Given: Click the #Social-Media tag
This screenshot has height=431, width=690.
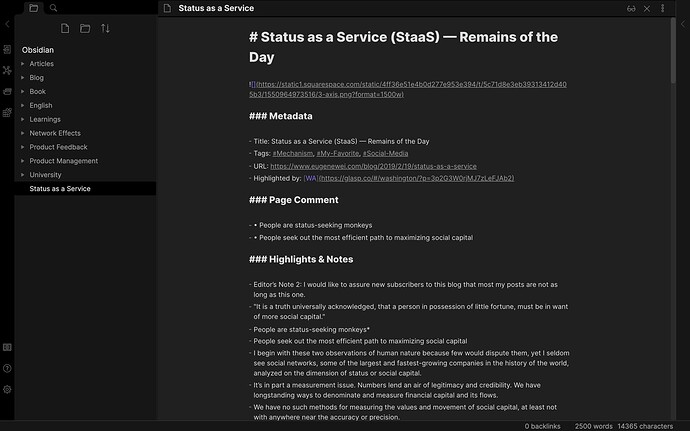Looking at the screenshot, I should point(385,153).
